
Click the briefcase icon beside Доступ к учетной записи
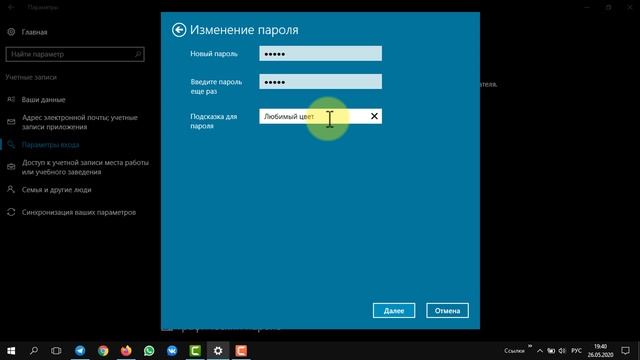(11, 167)
